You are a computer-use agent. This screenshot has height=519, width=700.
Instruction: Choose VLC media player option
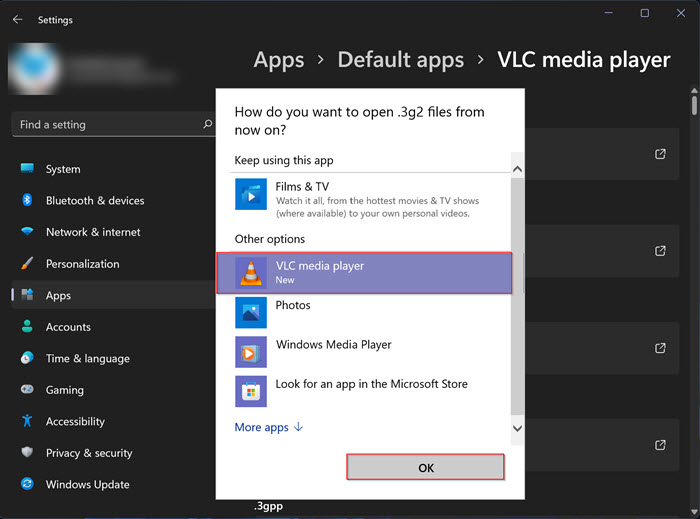(x=364, y=273)
